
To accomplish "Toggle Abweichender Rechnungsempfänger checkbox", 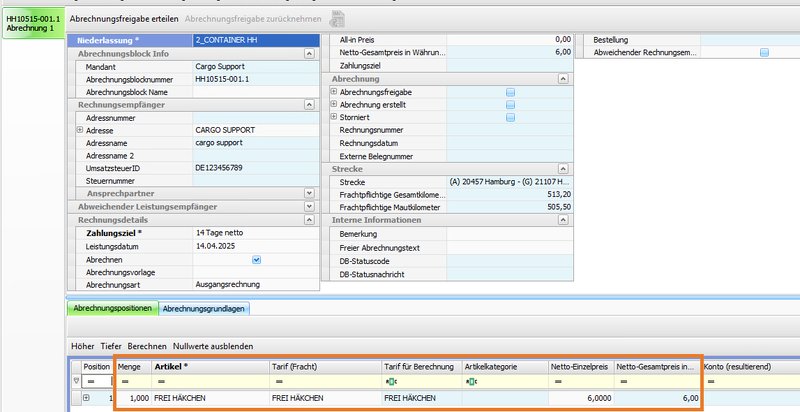I will point(764,52).
